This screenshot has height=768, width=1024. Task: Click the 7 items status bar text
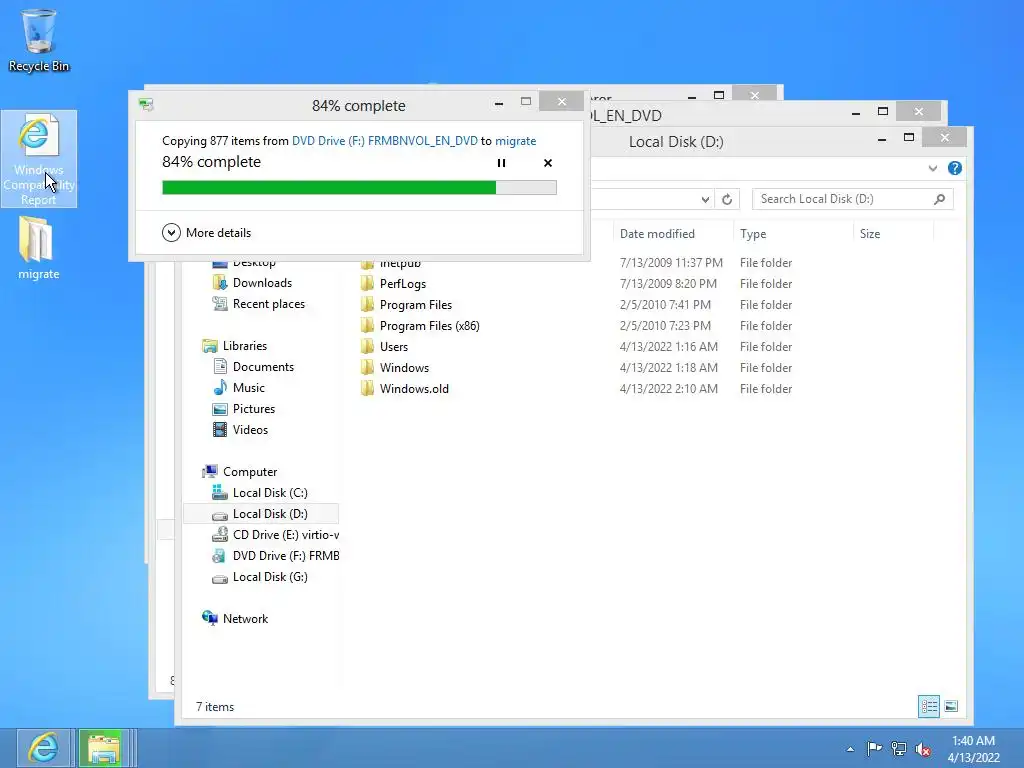215,707
